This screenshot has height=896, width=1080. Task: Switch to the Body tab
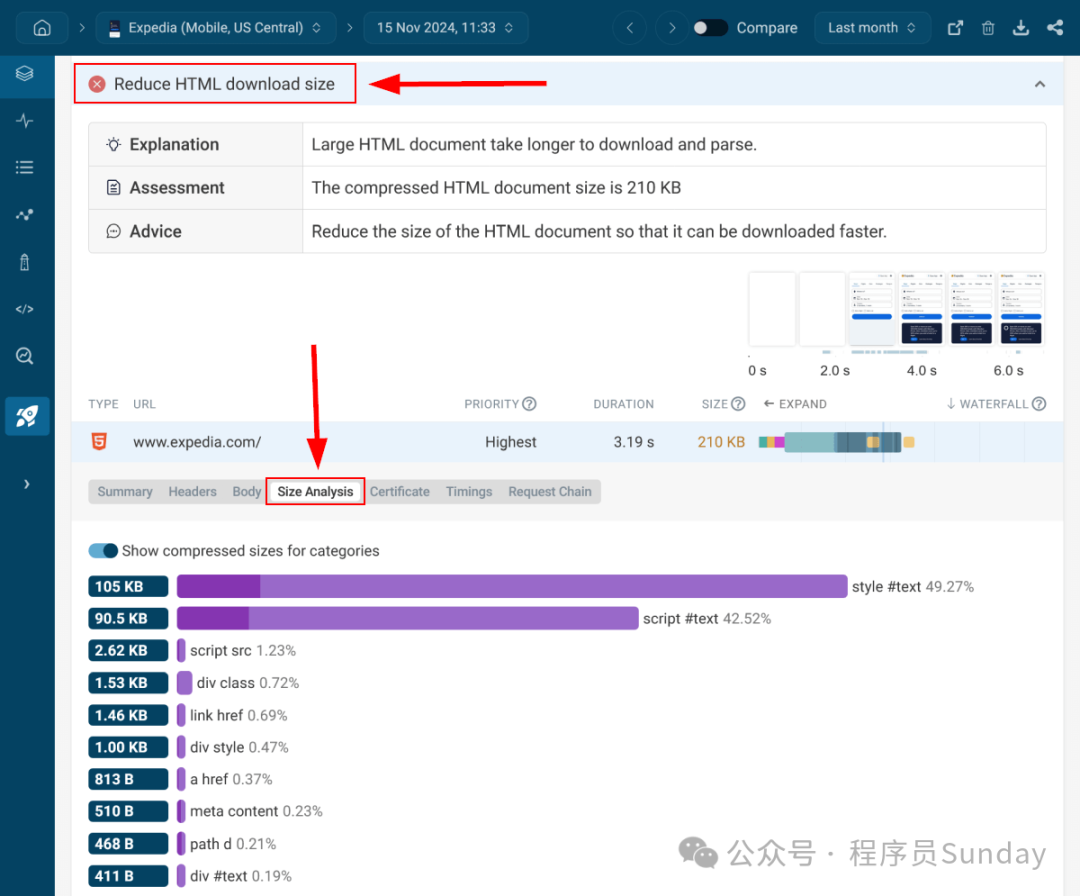coord(247,492)
